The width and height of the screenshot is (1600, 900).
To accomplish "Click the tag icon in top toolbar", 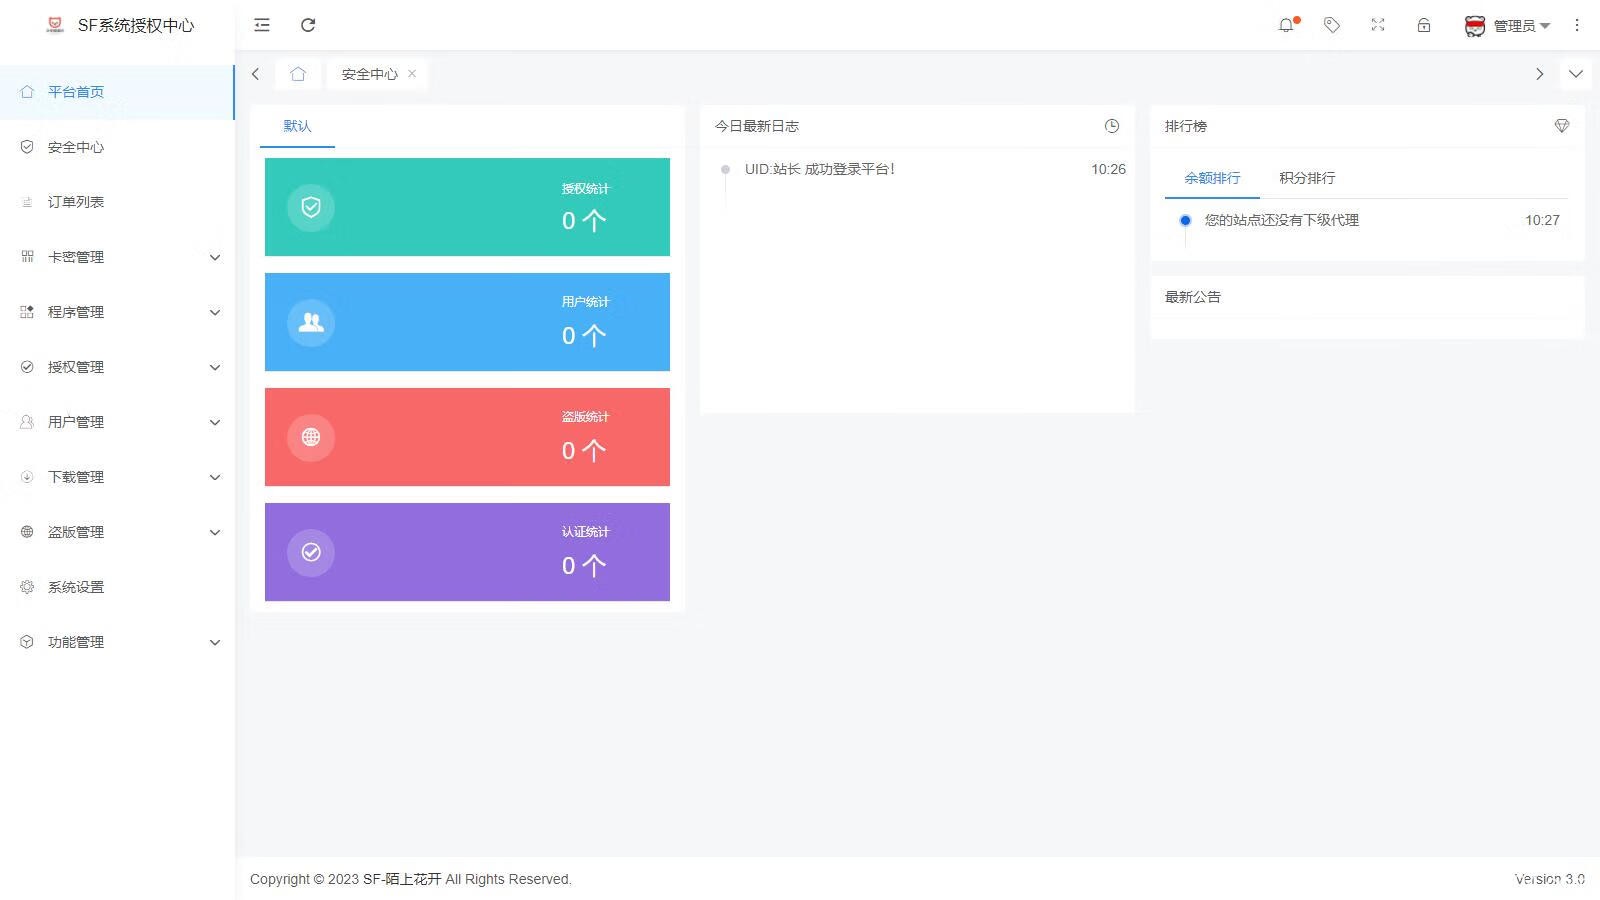I will (1332, 25).
